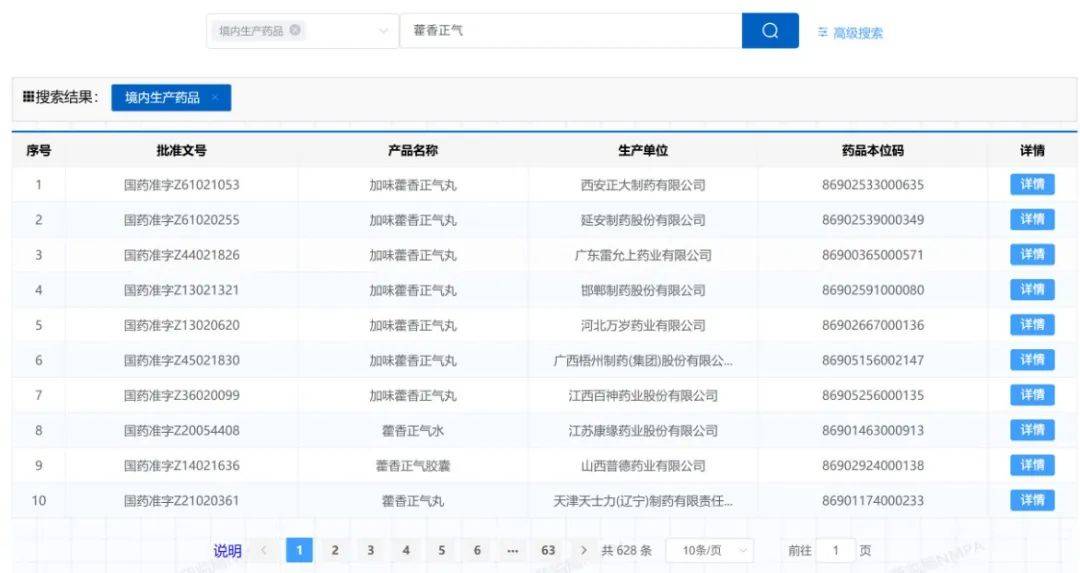This screenshot has width=1080, height=573.
Task: Click the 说明 link near pagination
Action: 227,550
